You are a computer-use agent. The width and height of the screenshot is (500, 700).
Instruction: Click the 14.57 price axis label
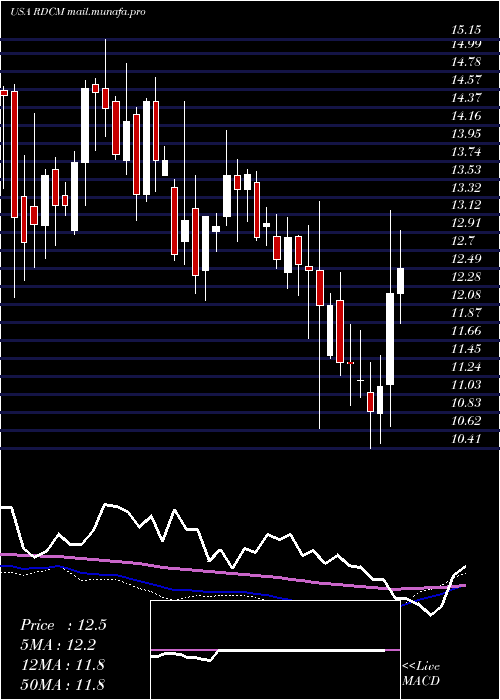tap(466, 79)
